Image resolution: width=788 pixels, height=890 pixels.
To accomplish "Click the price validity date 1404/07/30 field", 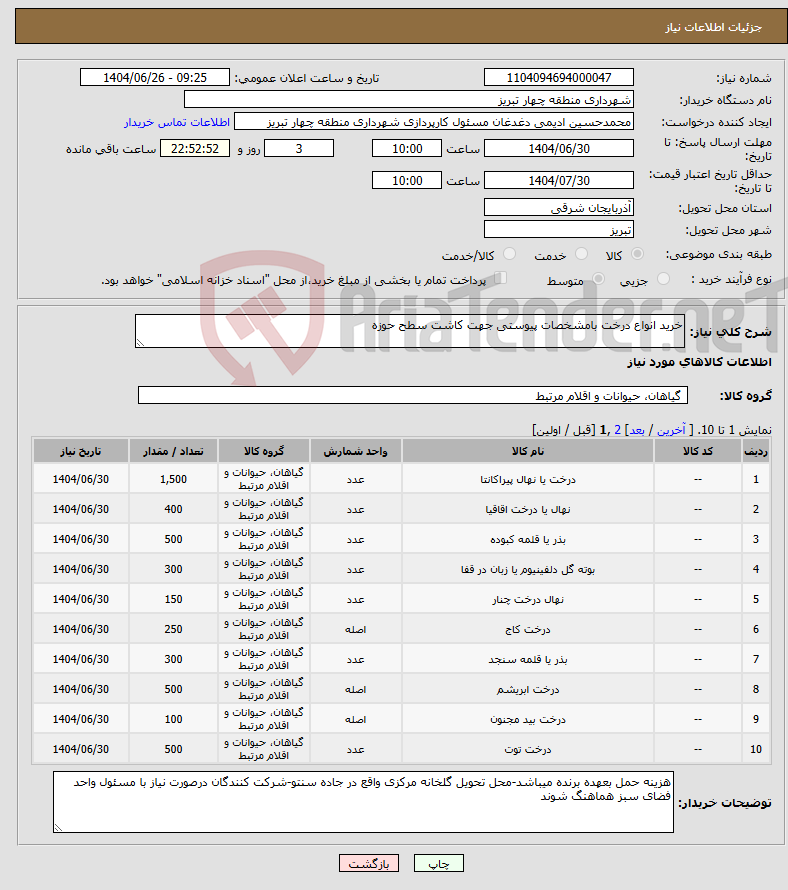I will coord(559,180).
